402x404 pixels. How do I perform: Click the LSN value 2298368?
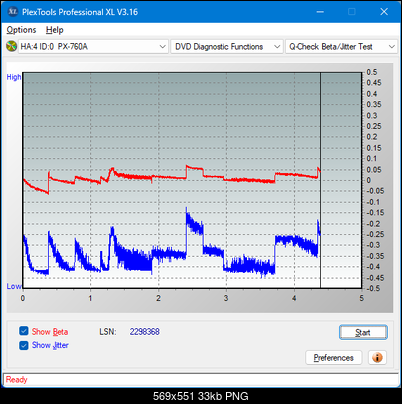click(145, 332)
